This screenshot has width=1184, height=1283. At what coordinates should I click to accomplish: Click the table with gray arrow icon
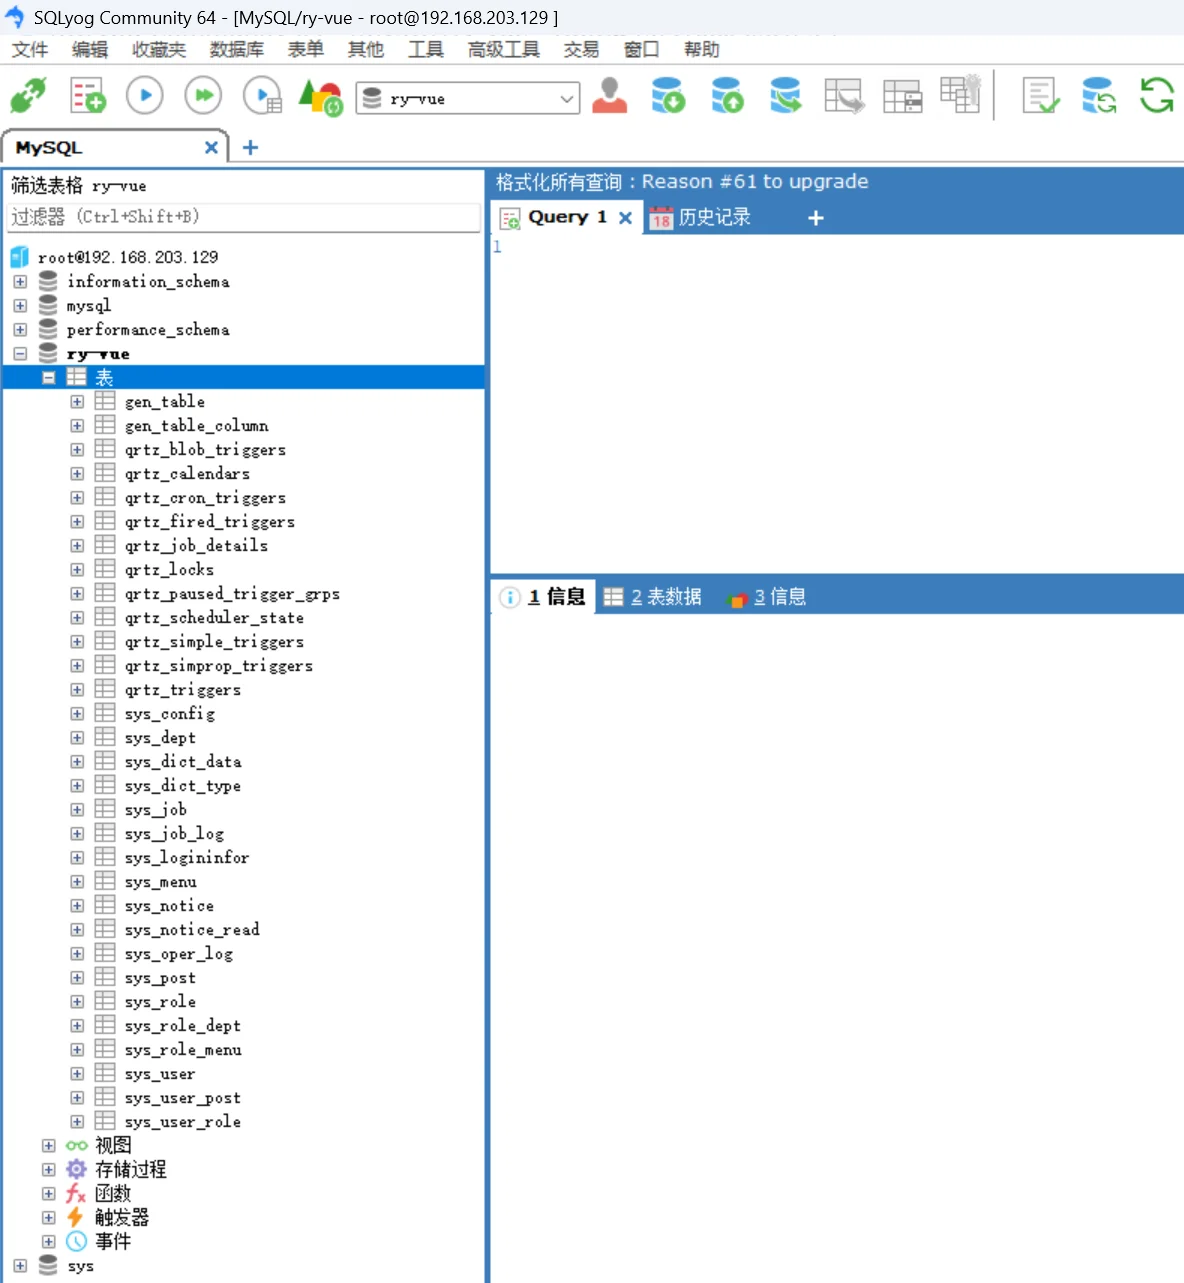pos(844,95)
